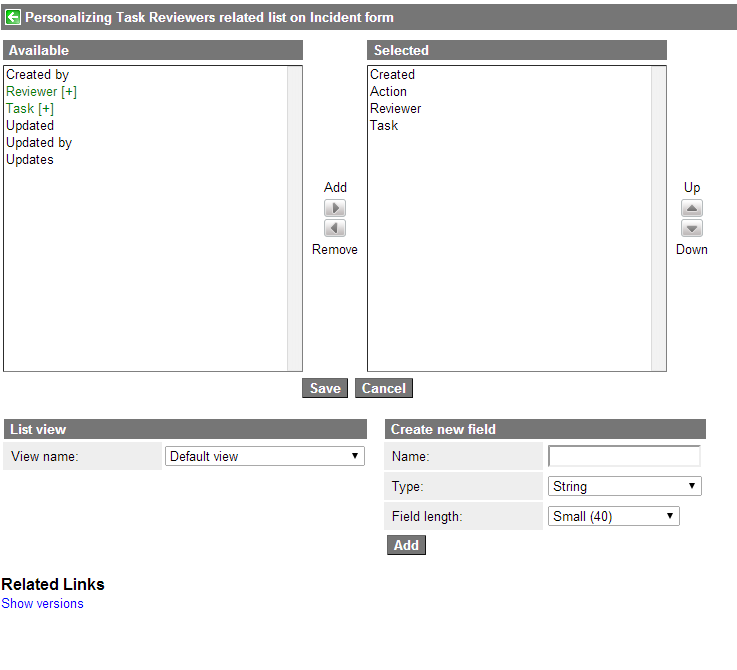
Task: Select Created by in Available list
Action: [146, 74]
